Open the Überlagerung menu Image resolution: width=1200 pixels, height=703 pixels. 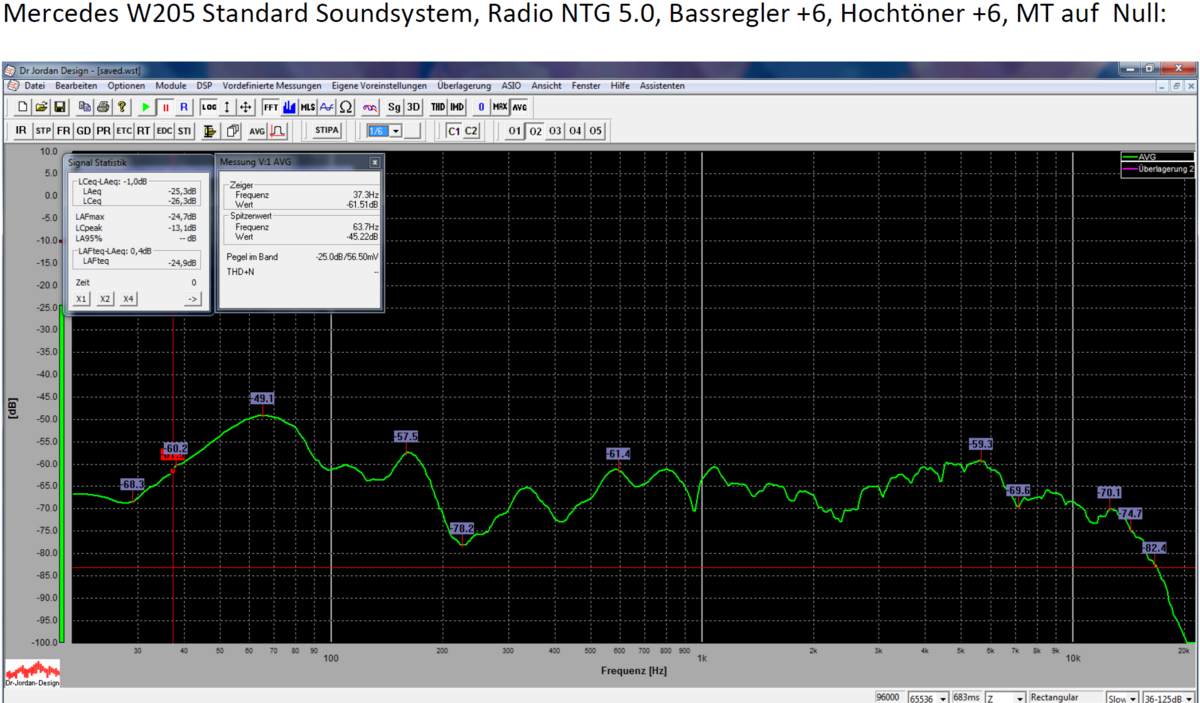click(x=465, y=86)
